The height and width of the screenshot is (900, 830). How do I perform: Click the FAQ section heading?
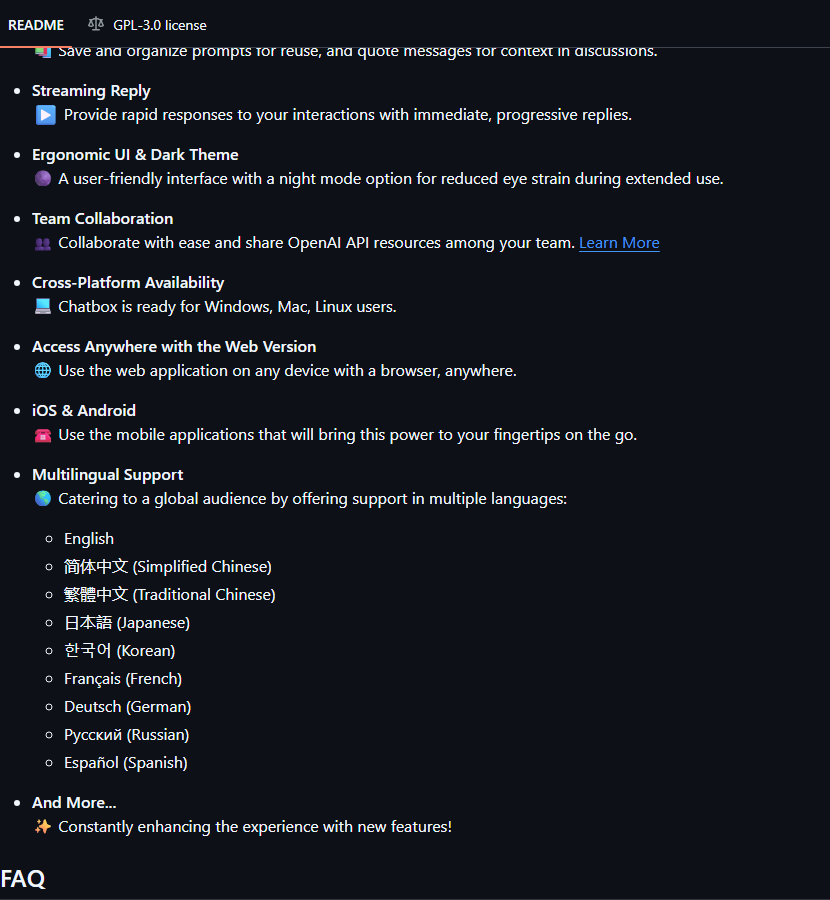point(23,878)
